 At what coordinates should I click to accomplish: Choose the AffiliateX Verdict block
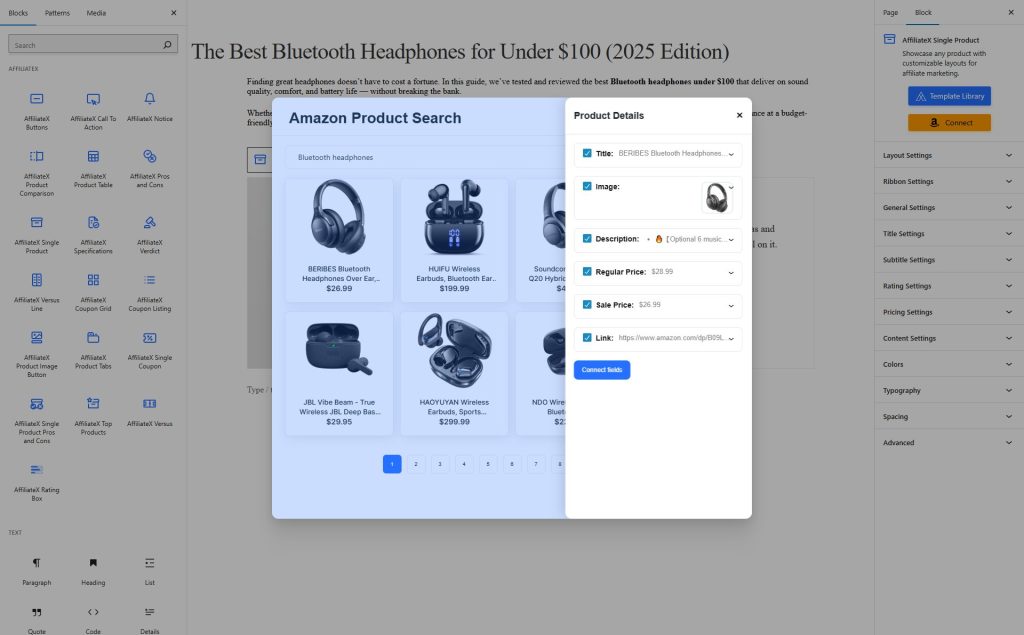click(x=150, y=235)
